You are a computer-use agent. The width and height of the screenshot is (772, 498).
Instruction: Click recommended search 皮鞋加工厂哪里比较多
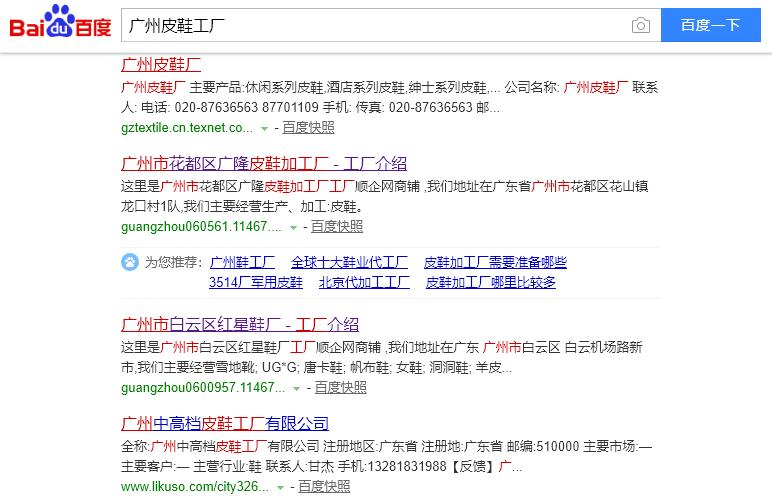(x=491, y=282)
